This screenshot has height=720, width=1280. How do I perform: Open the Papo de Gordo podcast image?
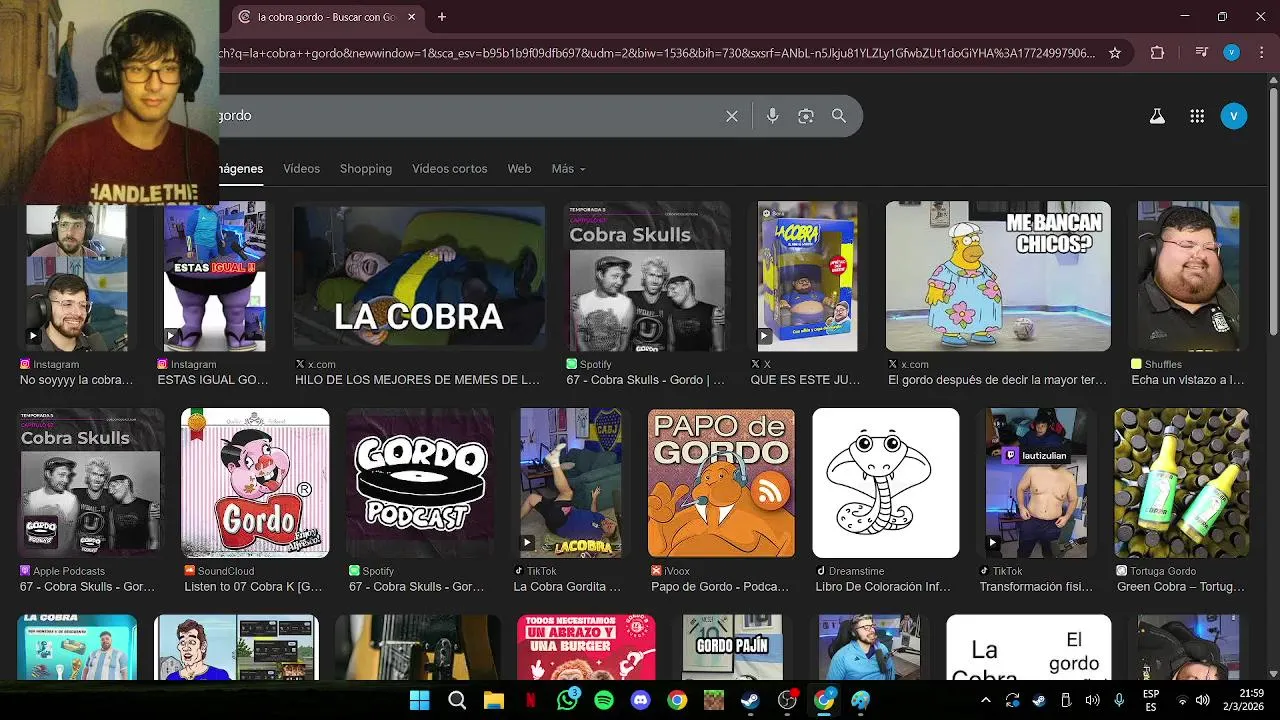[721, 483]
